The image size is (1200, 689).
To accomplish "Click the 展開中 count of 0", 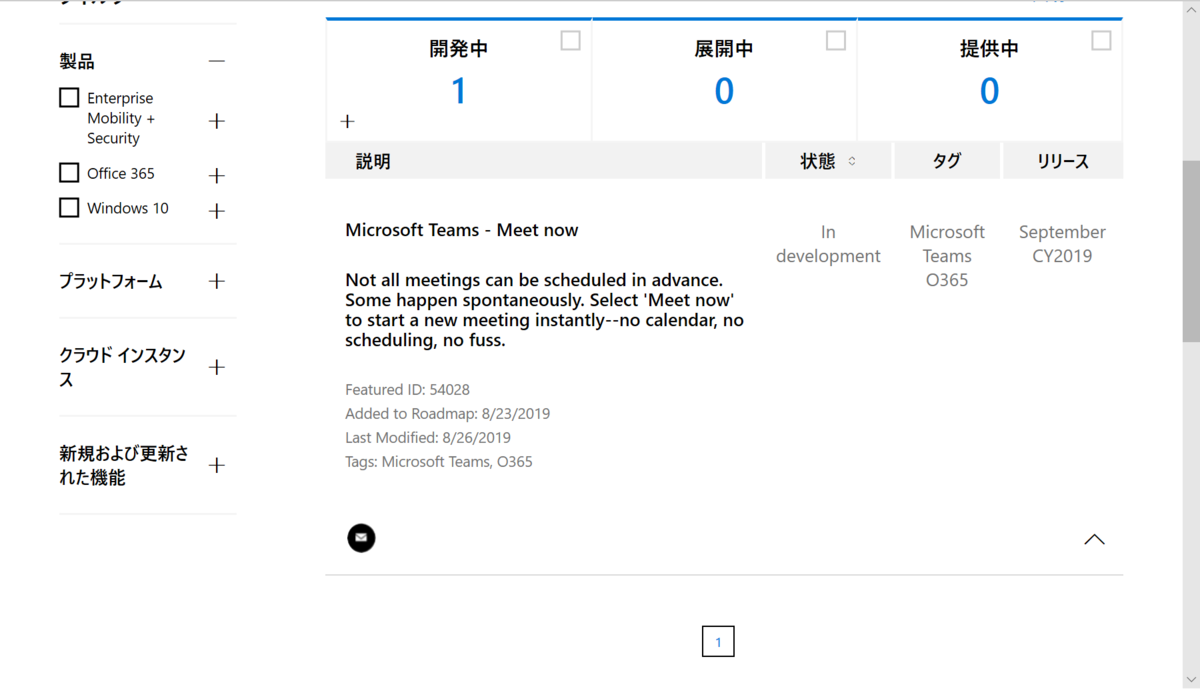I will (x=724, y=91).
